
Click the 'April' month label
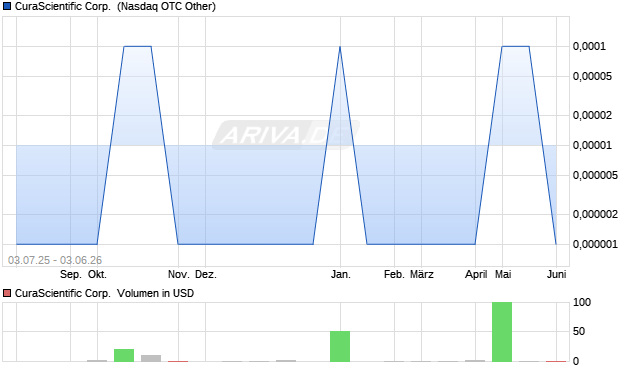coord(476,274)
